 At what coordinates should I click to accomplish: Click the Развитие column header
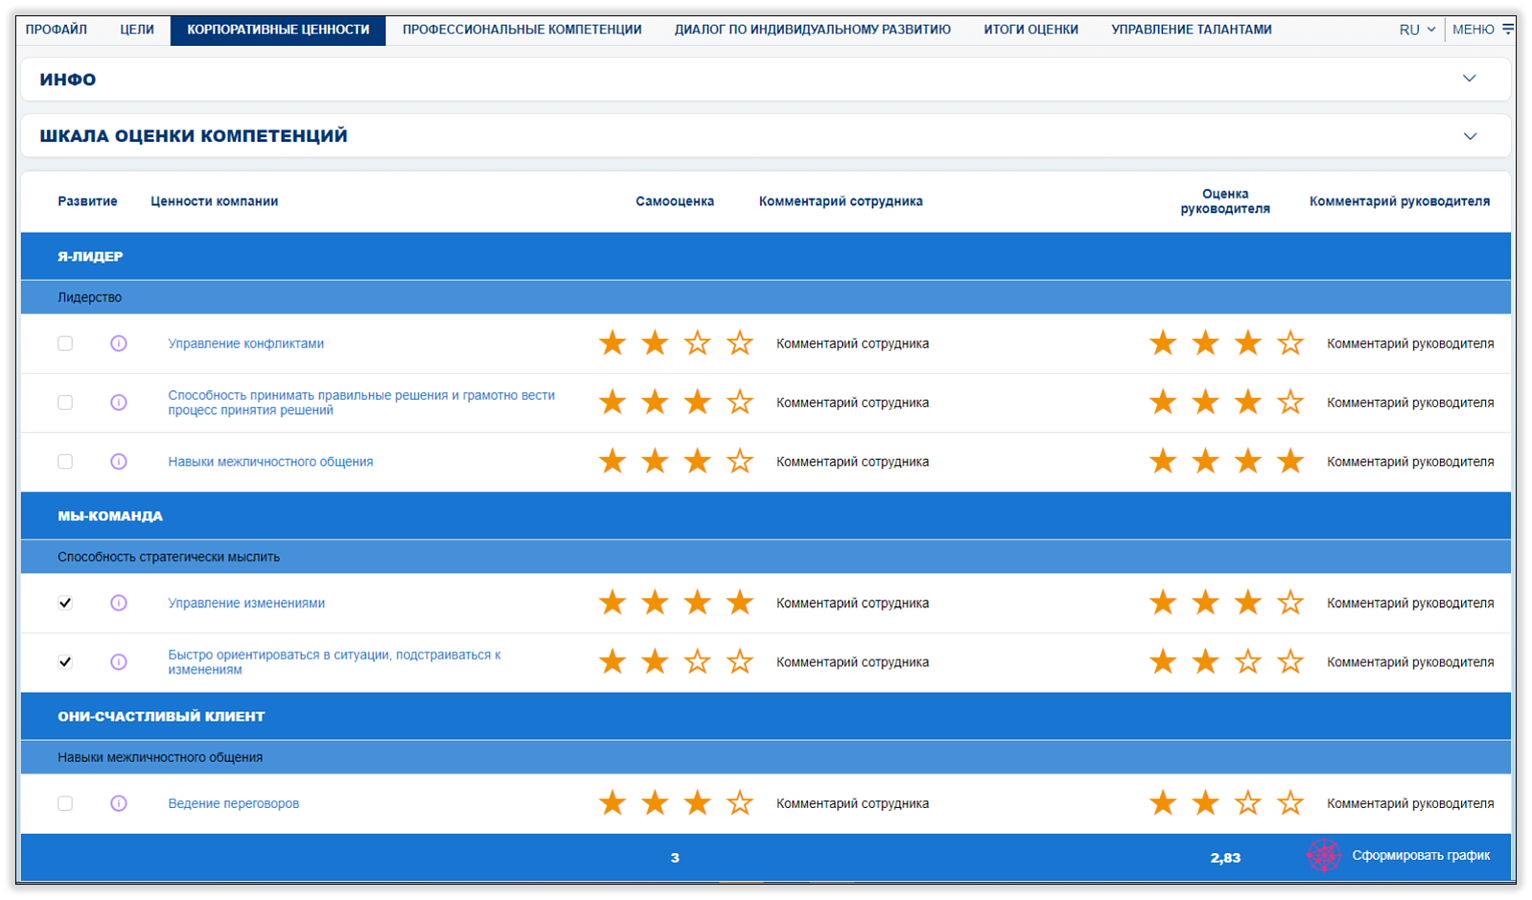87,201
